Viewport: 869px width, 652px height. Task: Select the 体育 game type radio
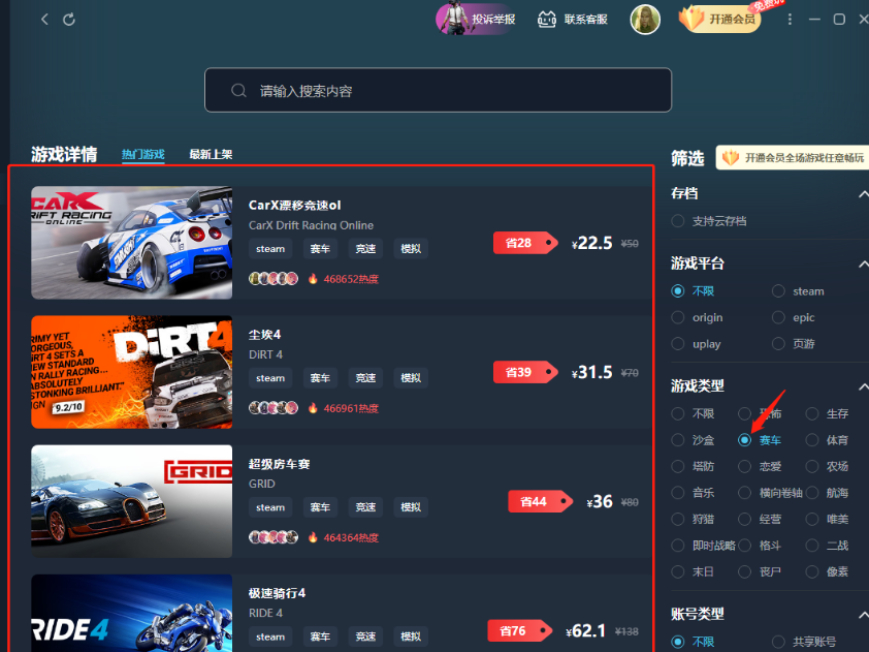[x=812, y=440]
